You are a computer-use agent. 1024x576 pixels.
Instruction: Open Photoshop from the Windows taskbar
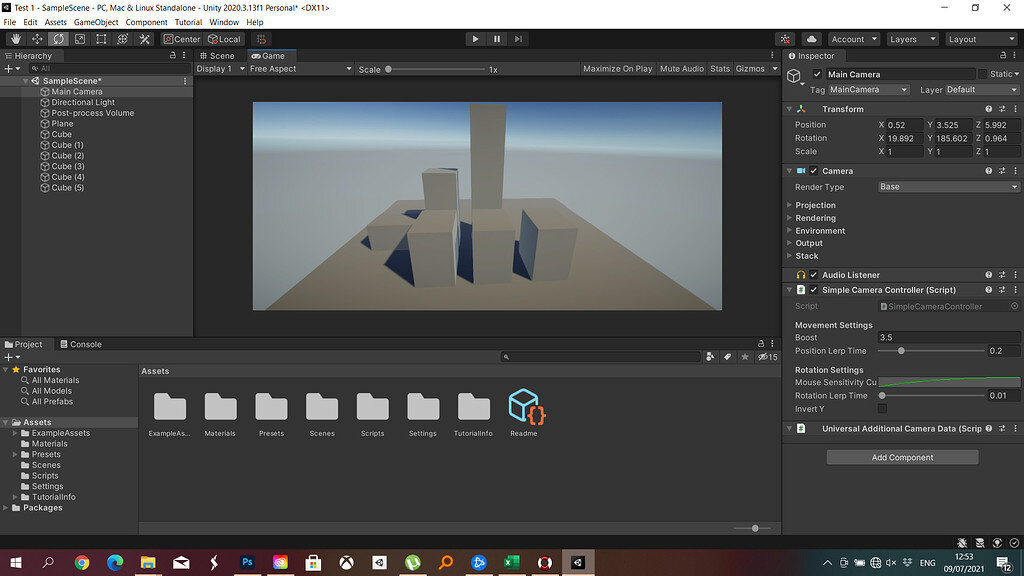click(x=247, y=563)
